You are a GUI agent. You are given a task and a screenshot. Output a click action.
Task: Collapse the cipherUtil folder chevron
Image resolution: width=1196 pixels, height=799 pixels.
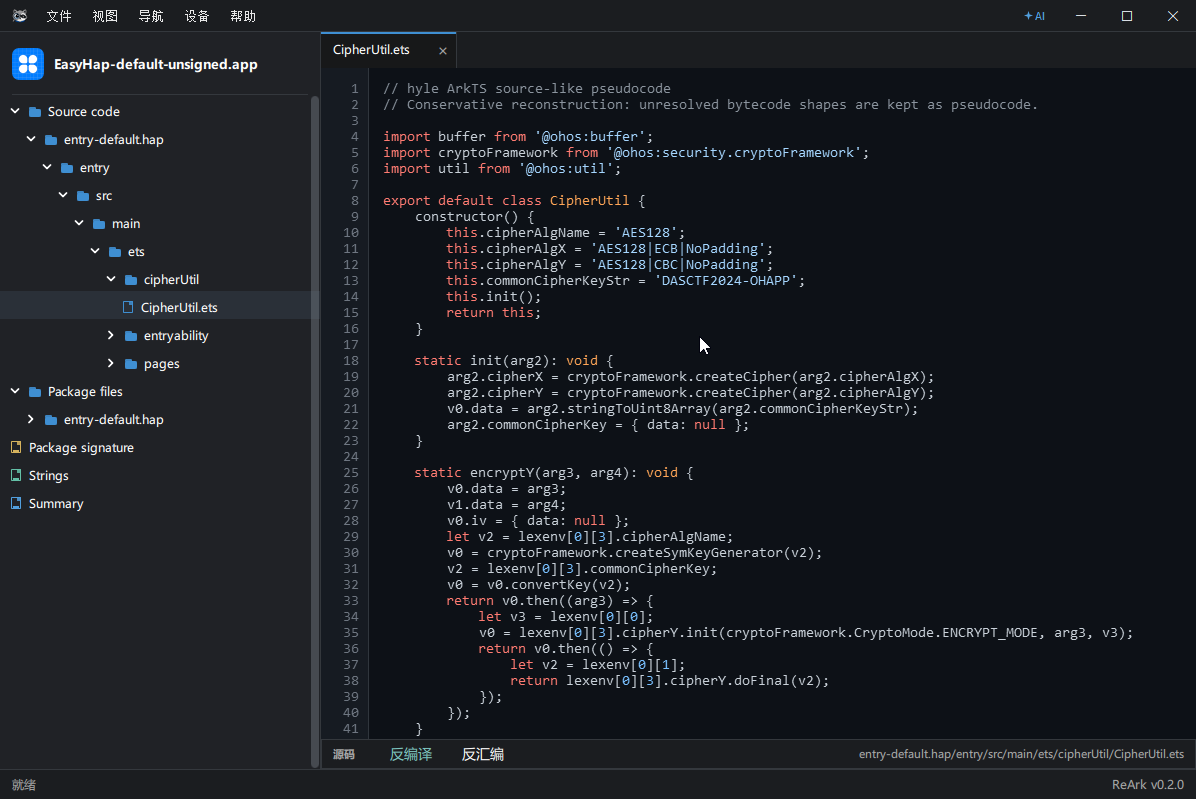point(111,279)
